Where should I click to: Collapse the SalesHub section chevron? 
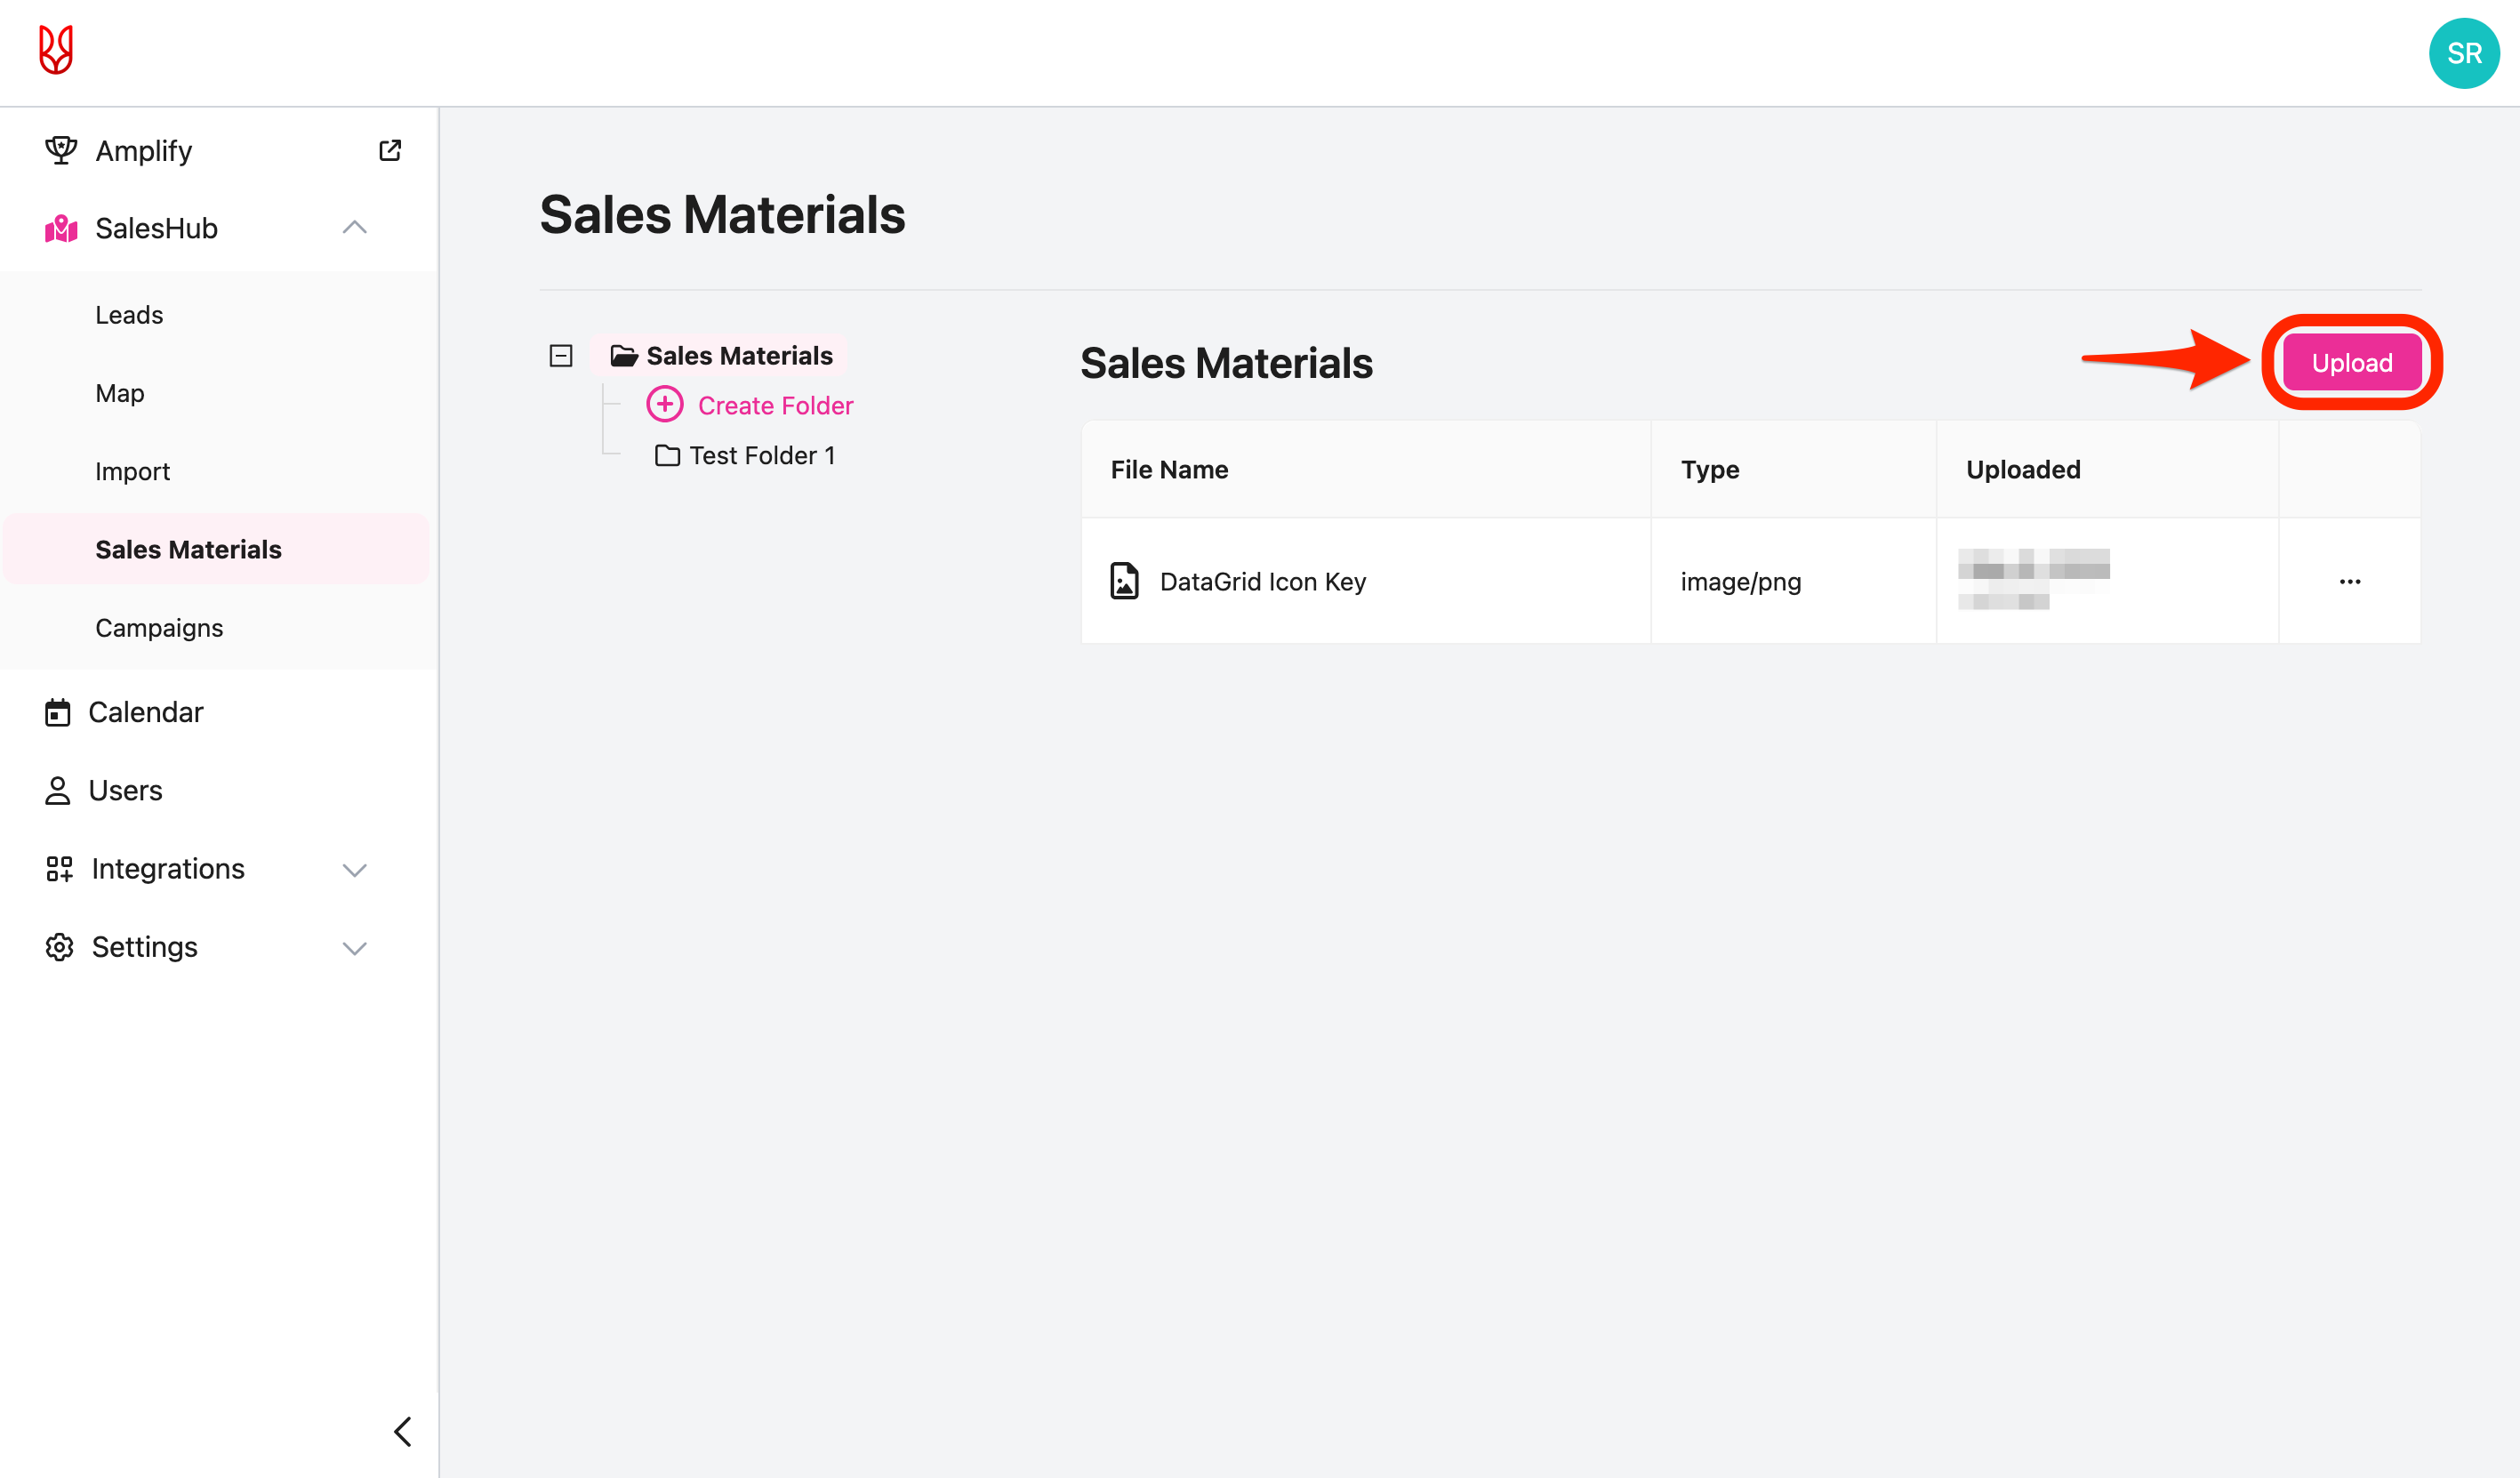click(354, 228)
